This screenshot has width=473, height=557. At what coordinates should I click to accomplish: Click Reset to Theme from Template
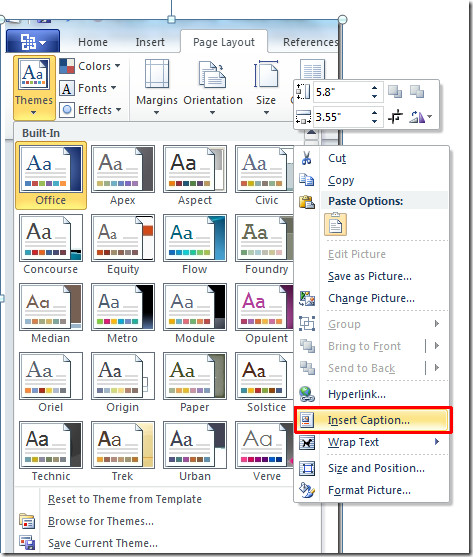pyautogui.click(x=125, y=499)
